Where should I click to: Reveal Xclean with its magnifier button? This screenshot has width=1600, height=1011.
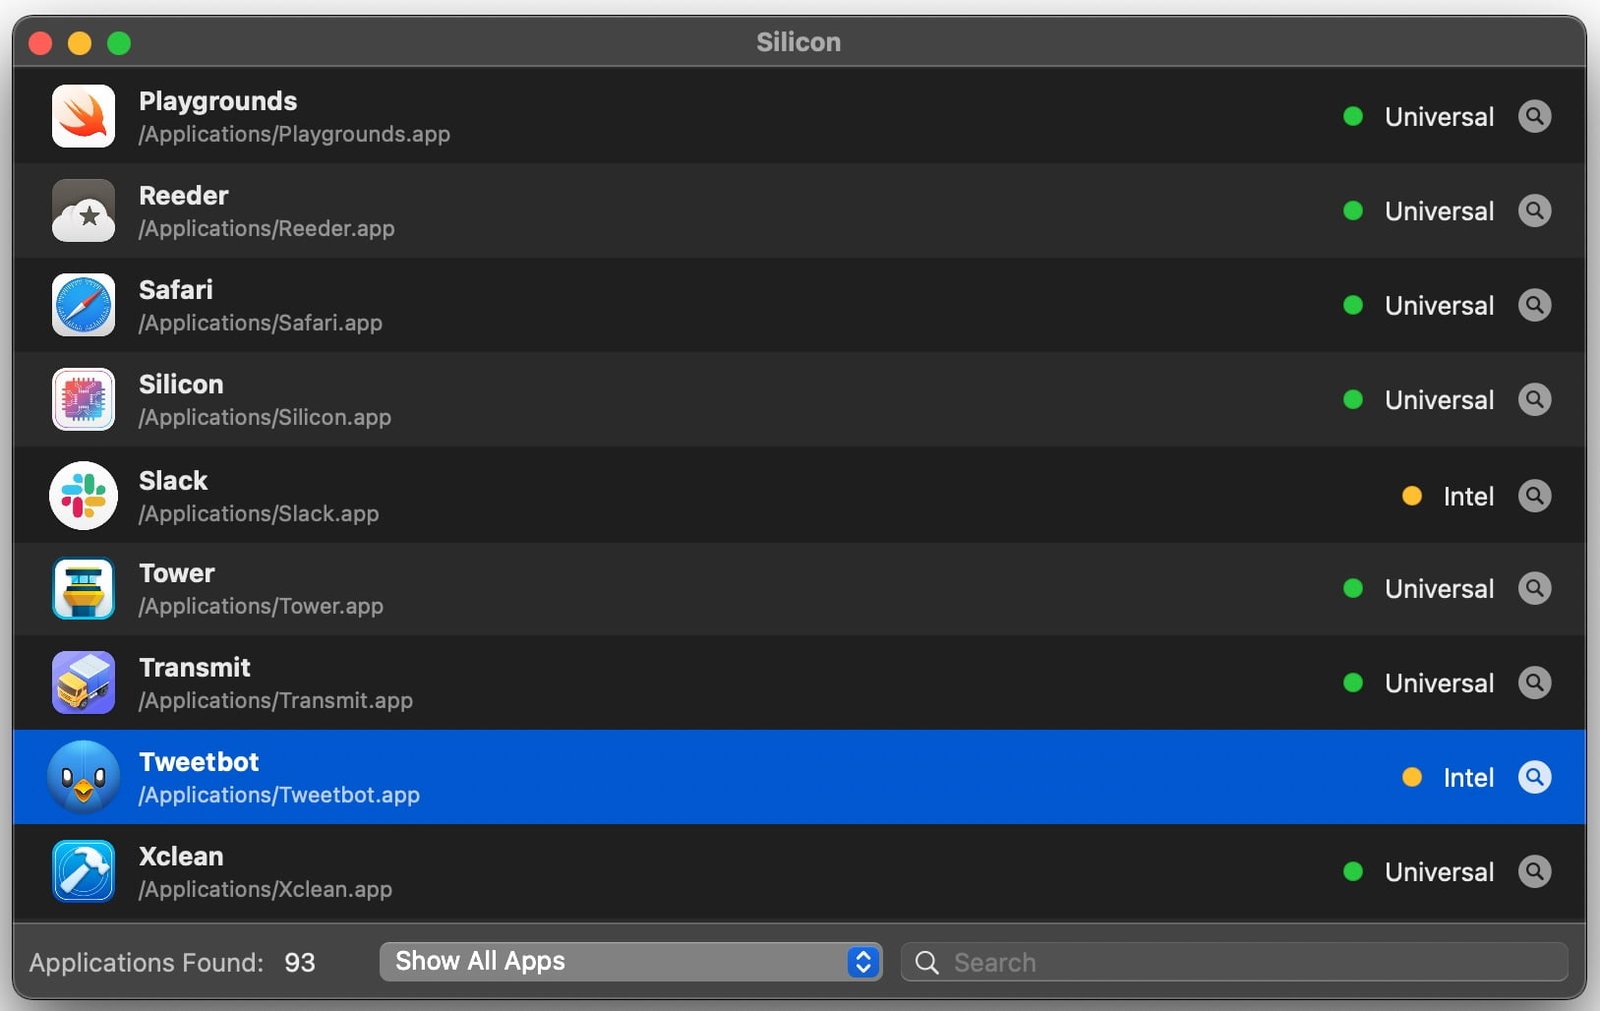tap(1535, 871)
